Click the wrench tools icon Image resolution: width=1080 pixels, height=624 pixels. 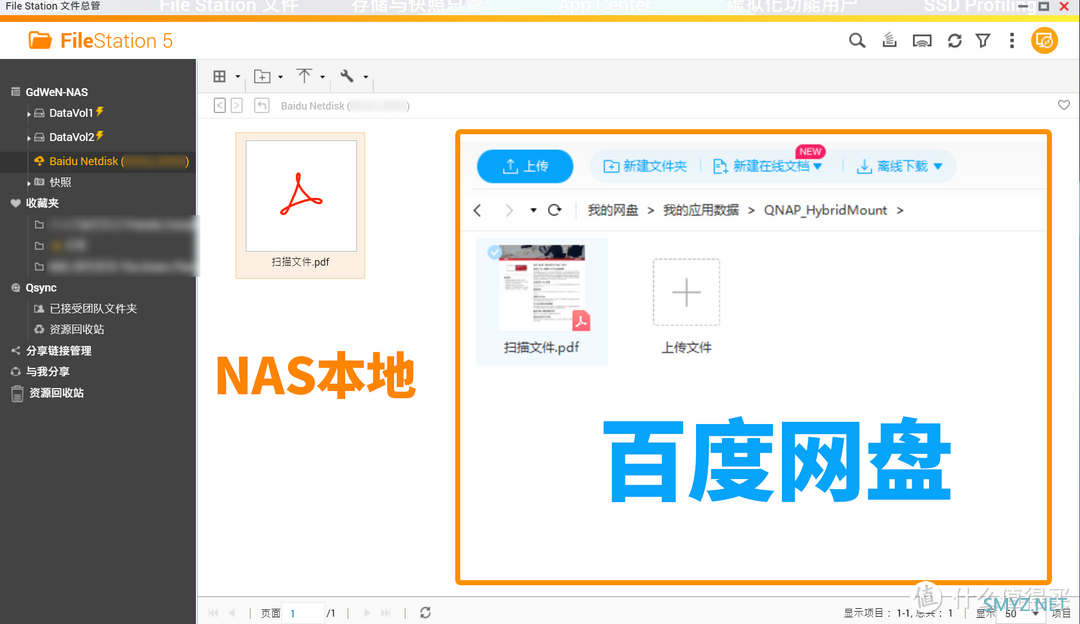[347, 76]
